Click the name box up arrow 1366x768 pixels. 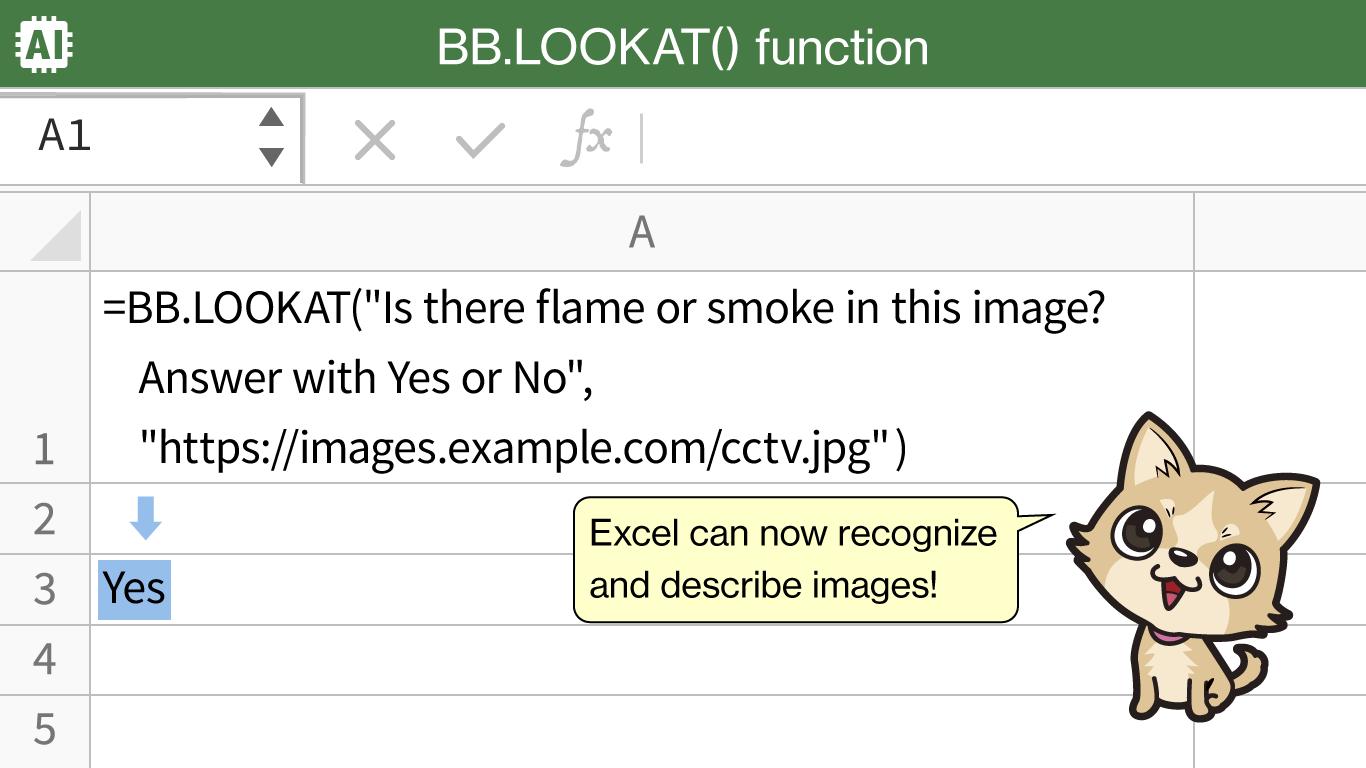tap(271, 118)
